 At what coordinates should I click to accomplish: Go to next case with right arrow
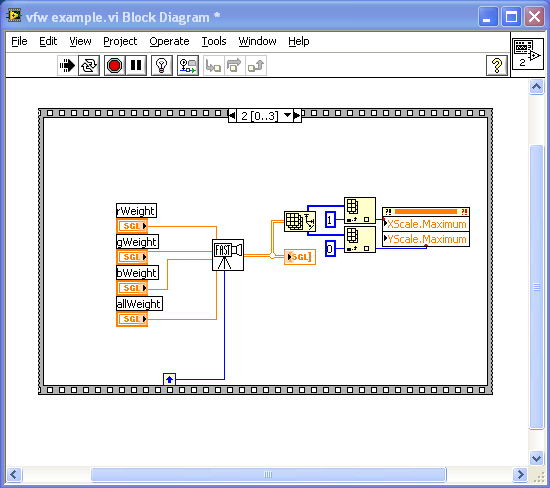pyautogui.click(x=297, y=115)
